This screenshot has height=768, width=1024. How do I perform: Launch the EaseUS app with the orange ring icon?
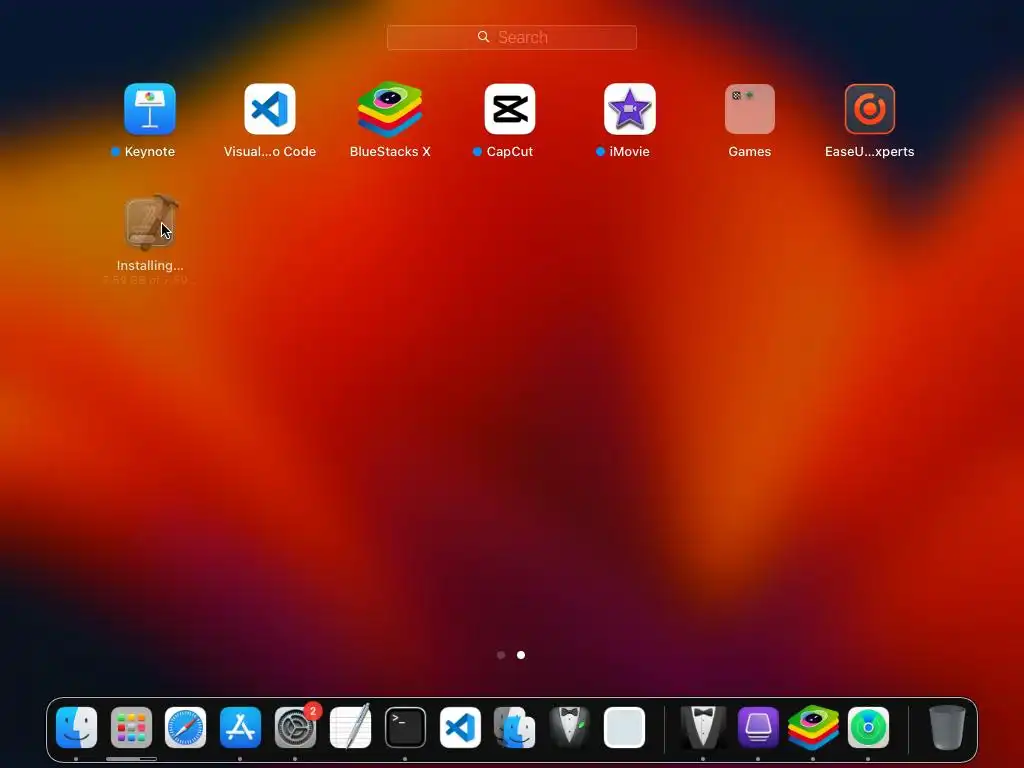[x=870, y=108]
